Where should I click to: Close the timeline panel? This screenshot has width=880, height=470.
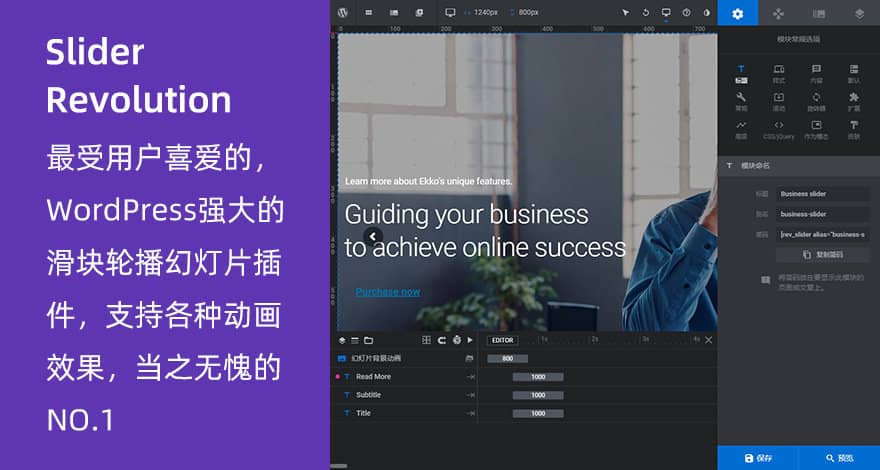pos(708,340)
